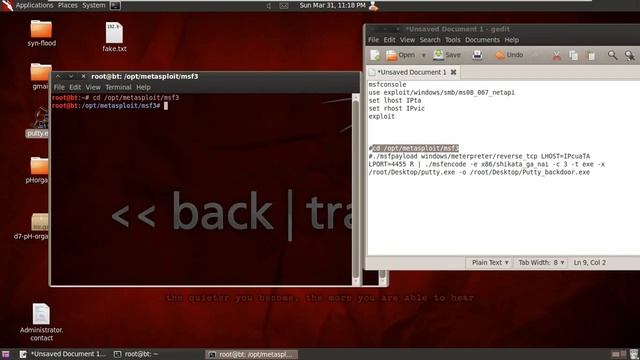This screenshot has height=360, width=640.
Task: Click the Find magnifier icon in gedit
Action: pos(612,55)
